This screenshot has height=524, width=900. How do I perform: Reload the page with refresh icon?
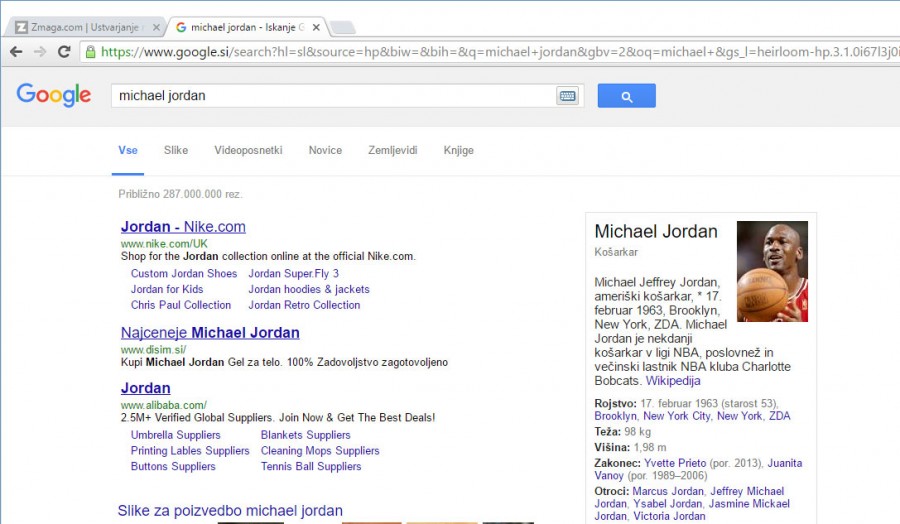(x=64, y=51)
